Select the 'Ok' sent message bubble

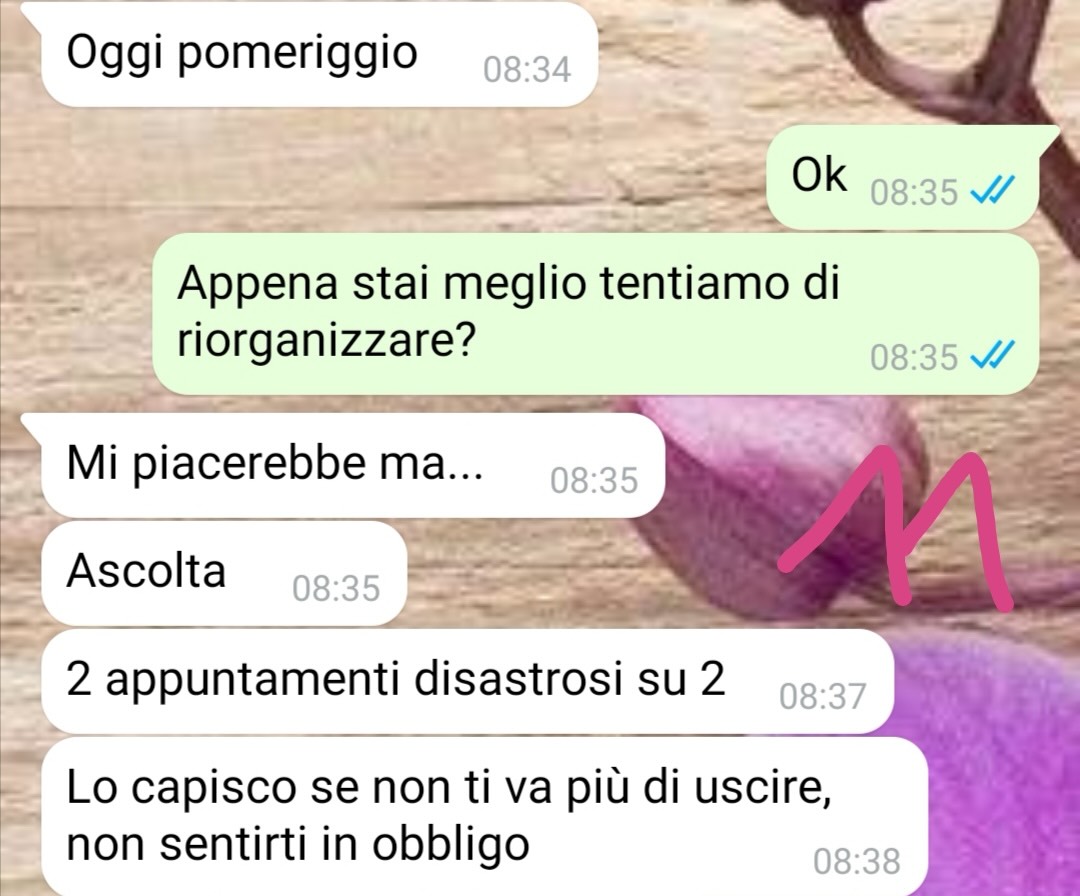click(x=903, y=177)
